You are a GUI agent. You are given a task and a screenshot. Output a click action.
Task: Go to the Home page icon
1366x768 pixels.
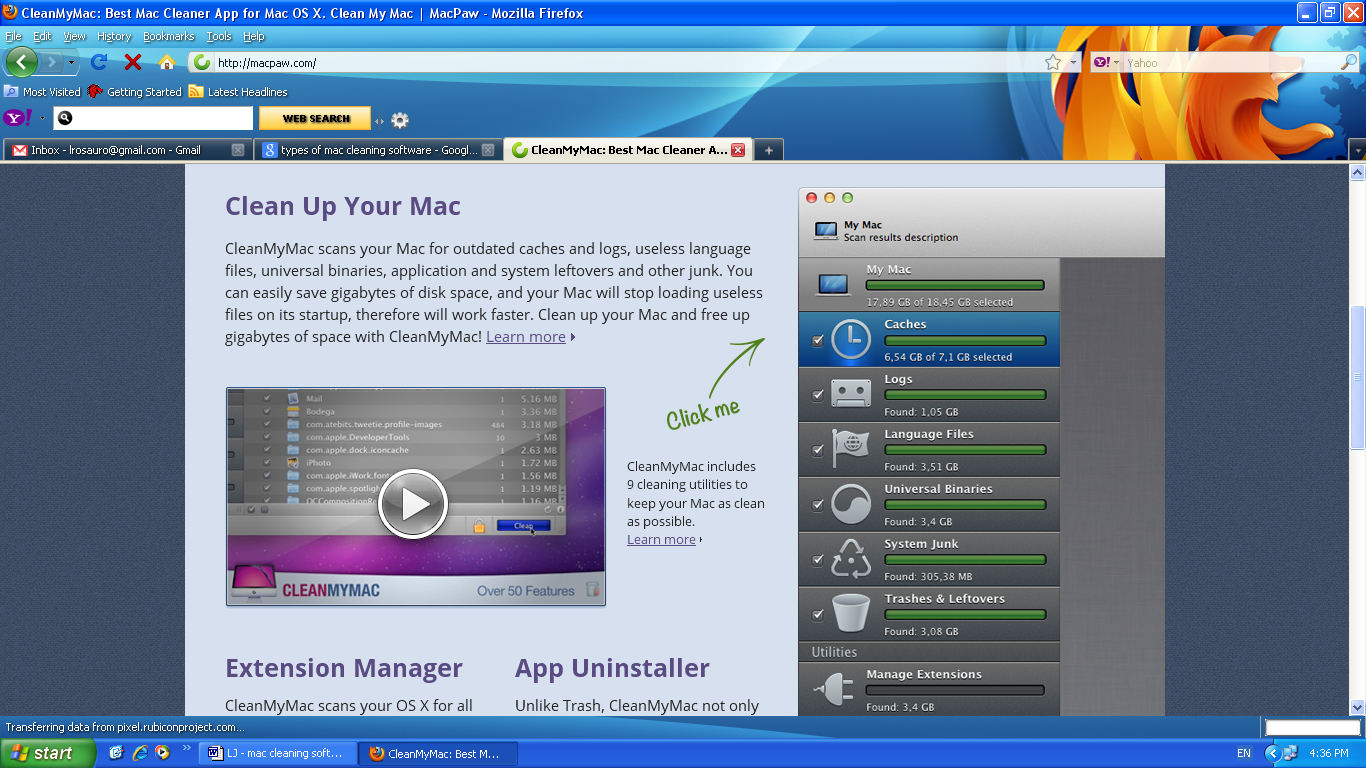click(167, 62)
